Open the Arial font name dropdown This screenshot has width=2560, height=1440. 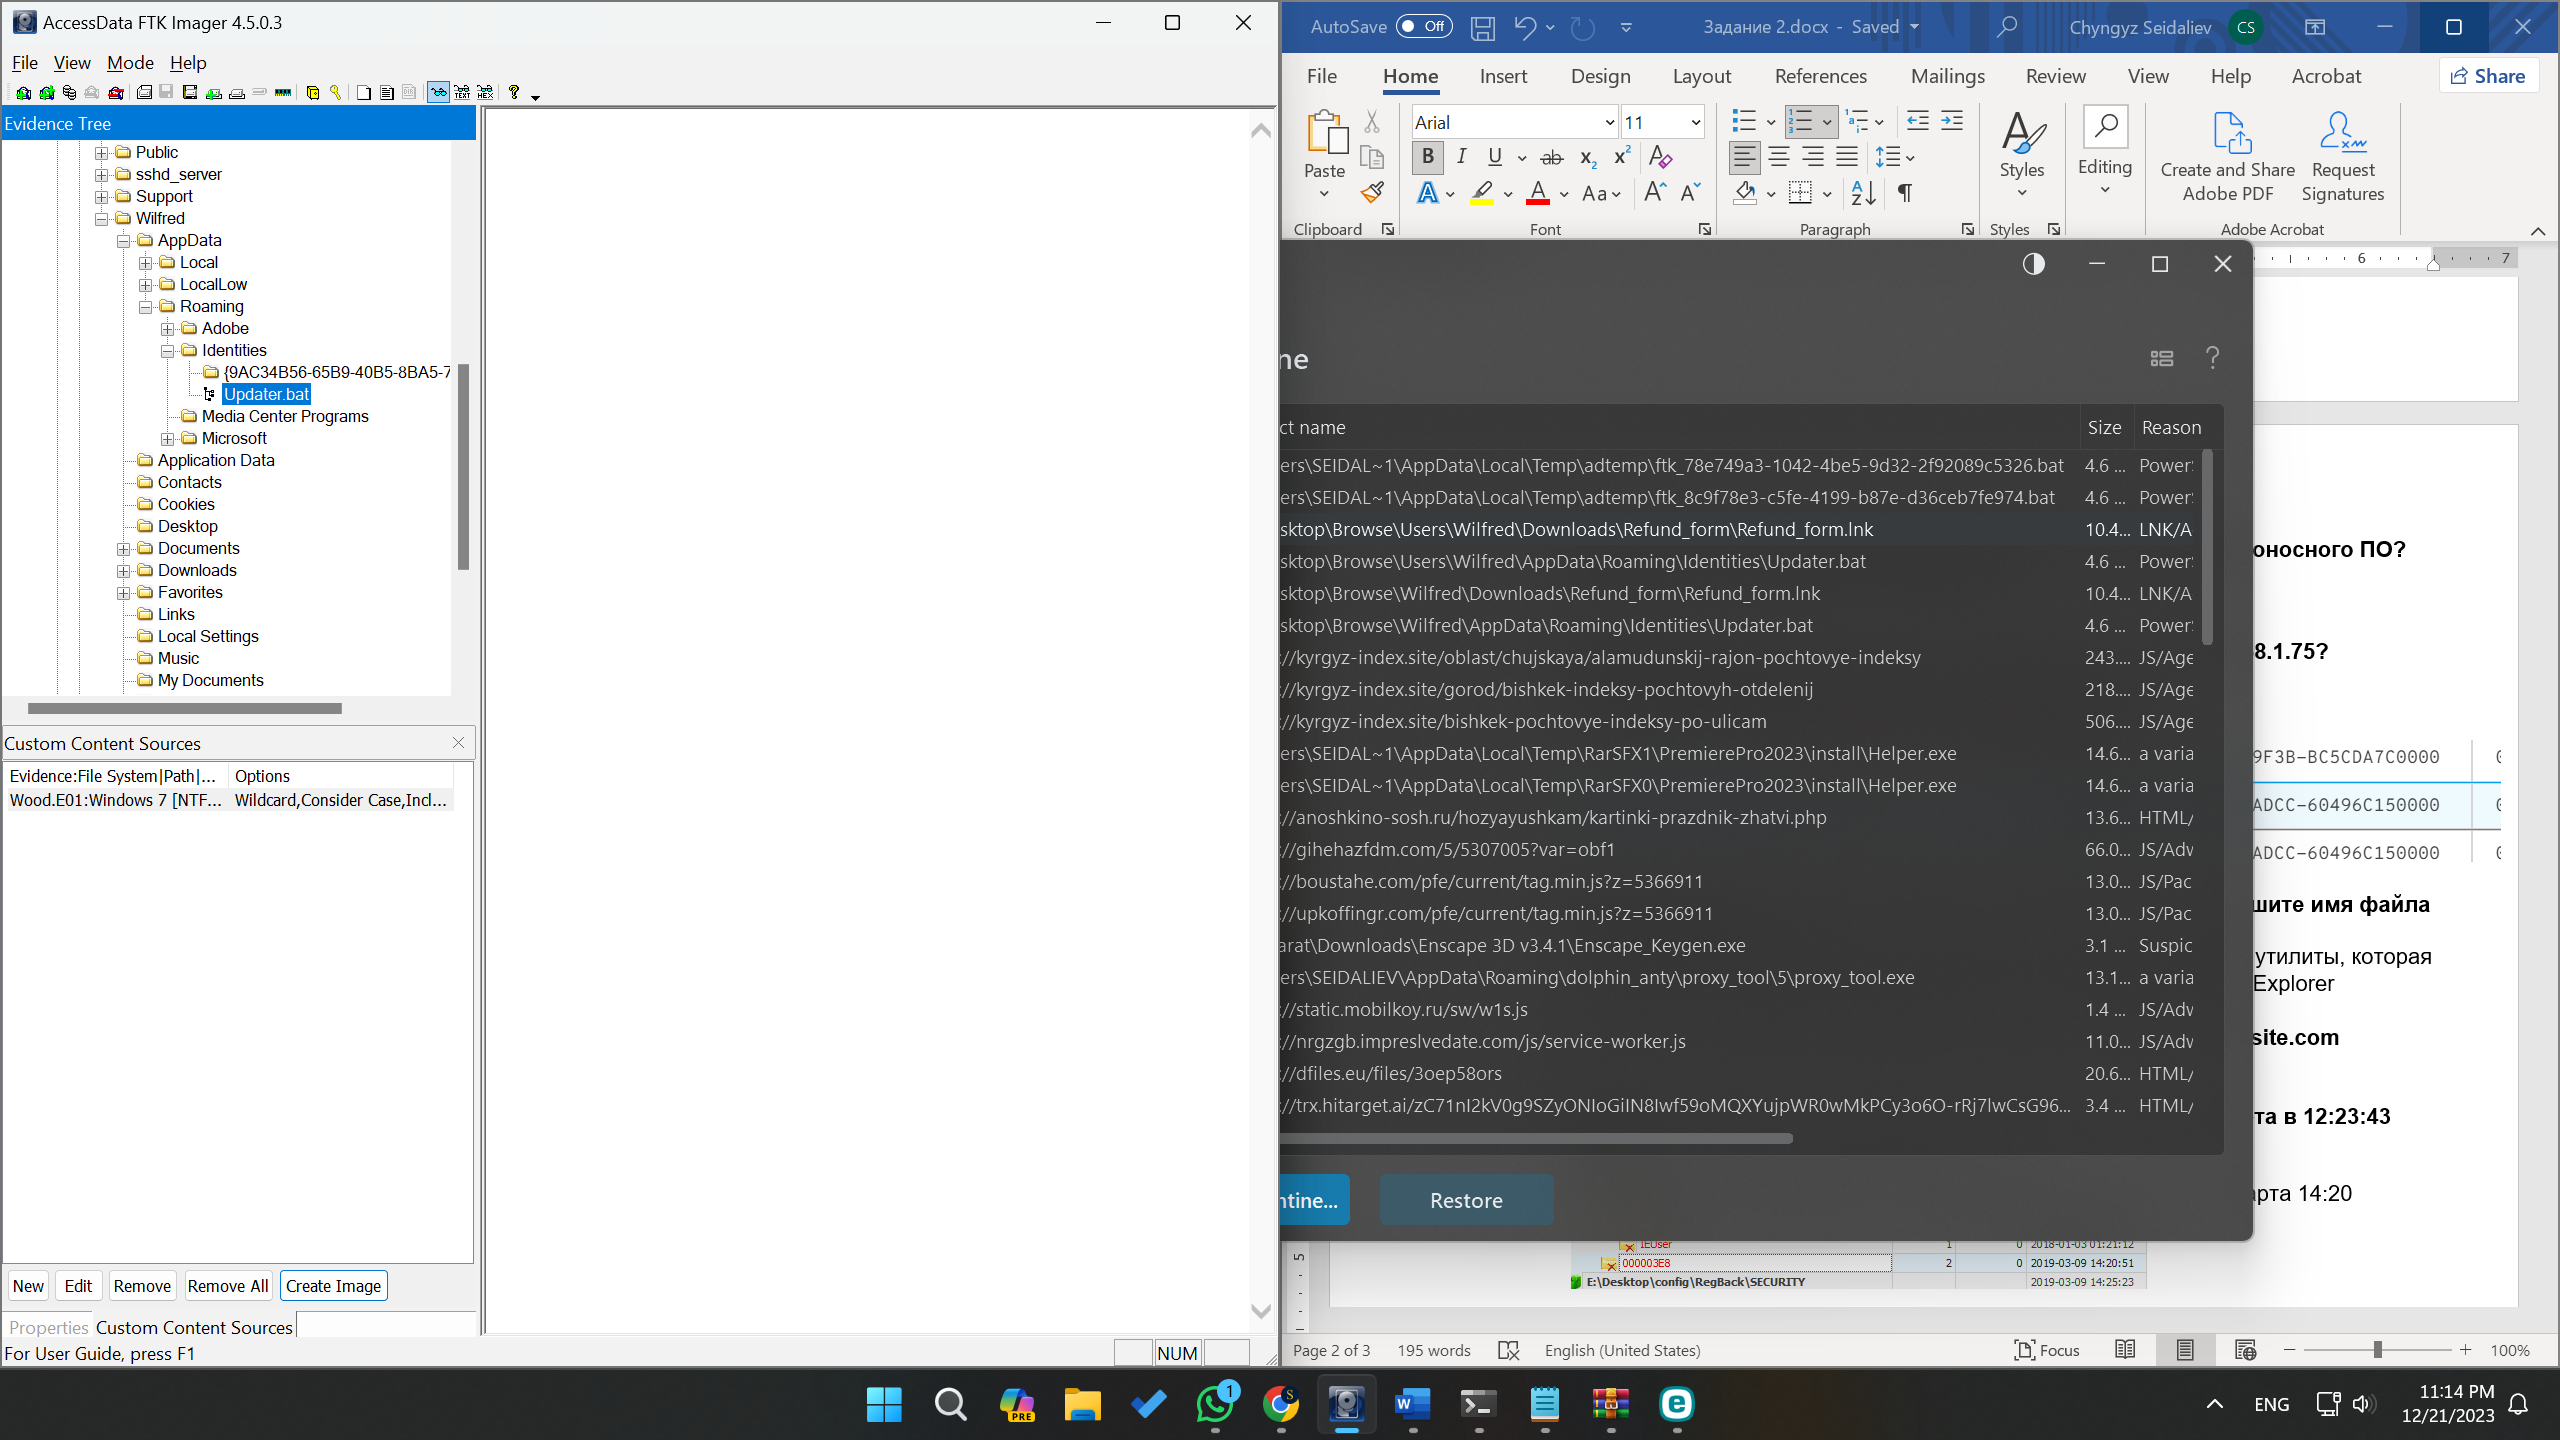tap(1610, 123)
